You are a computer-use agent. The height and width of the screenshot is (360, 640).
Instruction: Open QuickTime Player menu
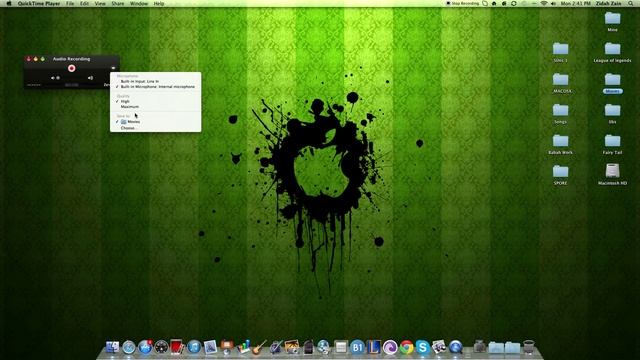point(39,3)
